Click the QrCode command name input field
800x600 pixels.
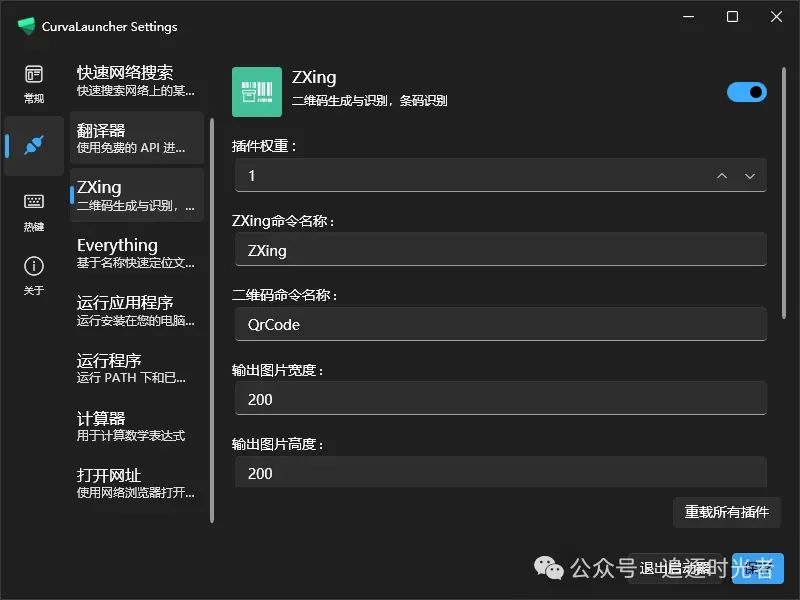pyautogui.click(x=500, y=324)
